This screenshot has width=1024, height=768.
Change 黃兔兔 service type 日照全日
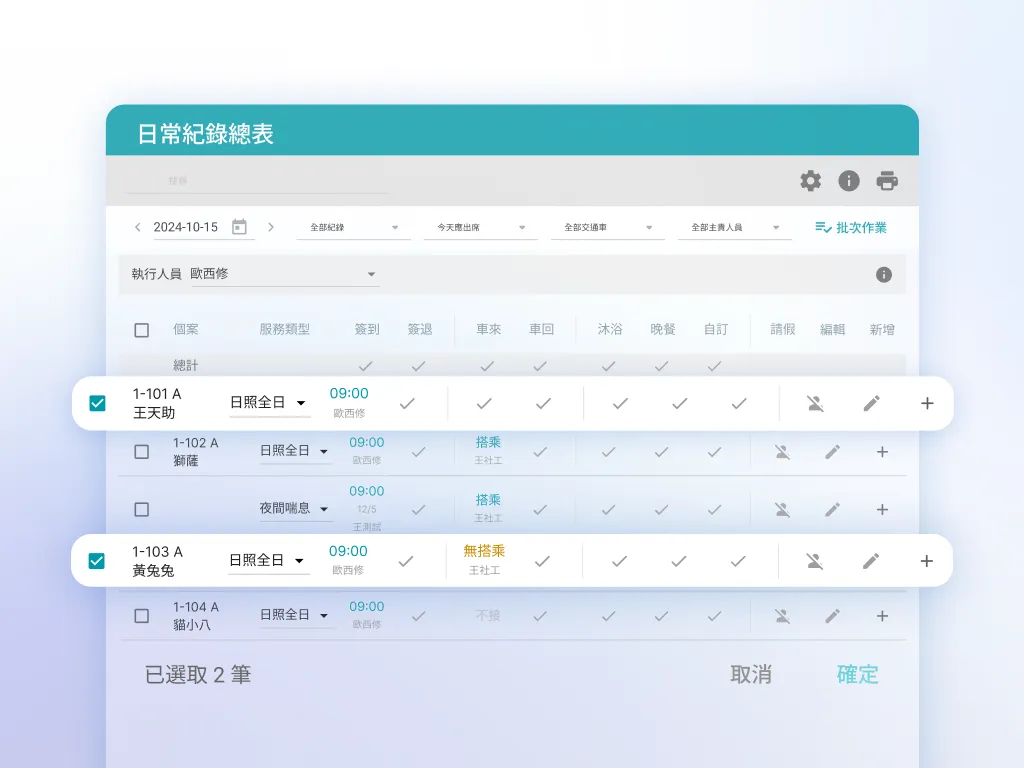[268, 560]
